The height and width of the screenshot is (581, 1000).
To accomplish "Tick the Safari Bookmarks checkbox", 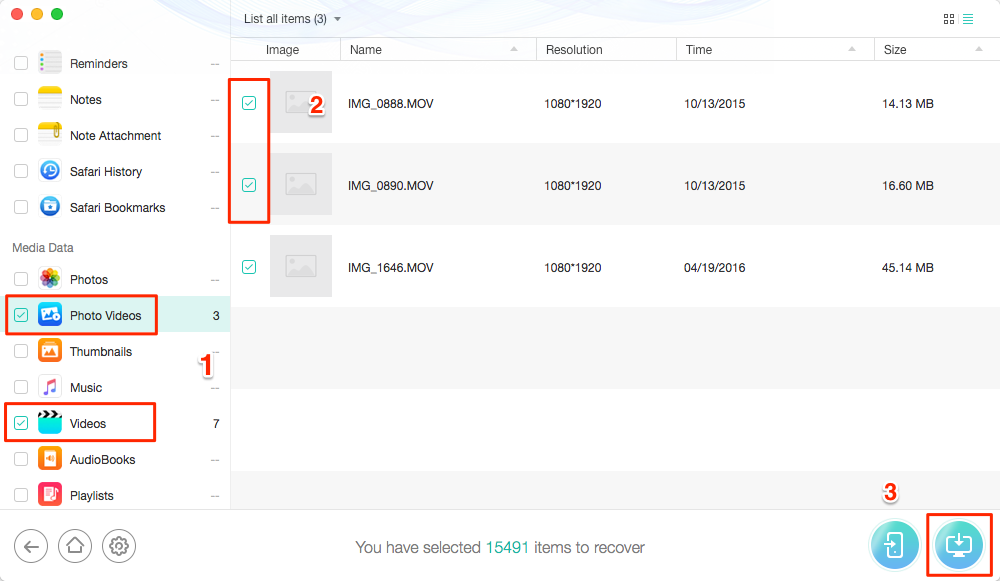I will pos(21,207).
